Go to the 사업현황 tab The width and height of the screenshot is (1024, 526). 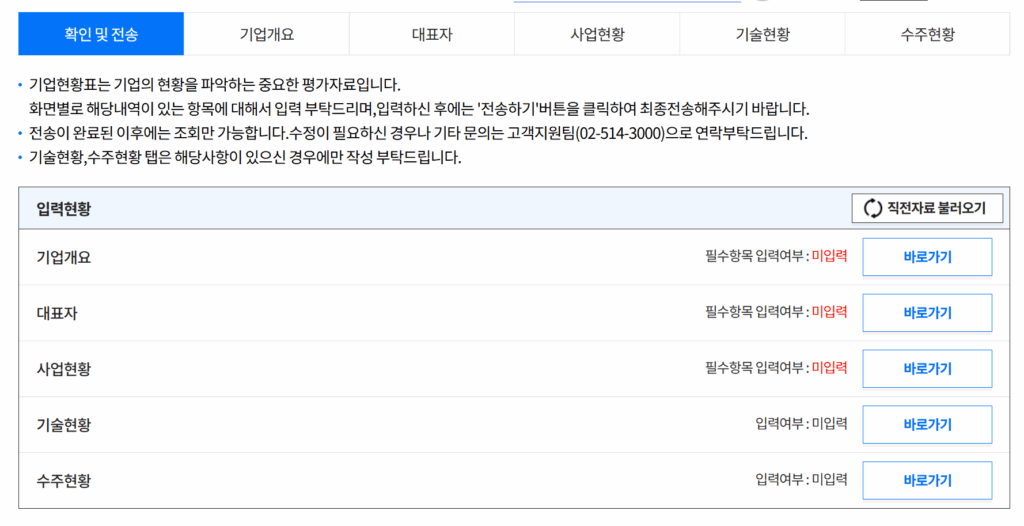(x=597, y=34)
